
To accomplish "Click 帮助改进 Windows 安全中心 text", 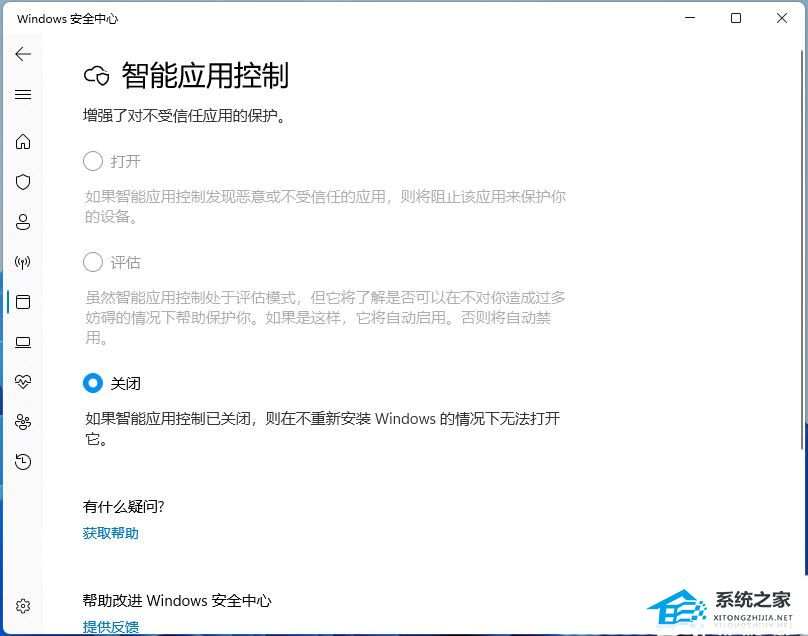I will pyautogui.click(x=177, y=600).
